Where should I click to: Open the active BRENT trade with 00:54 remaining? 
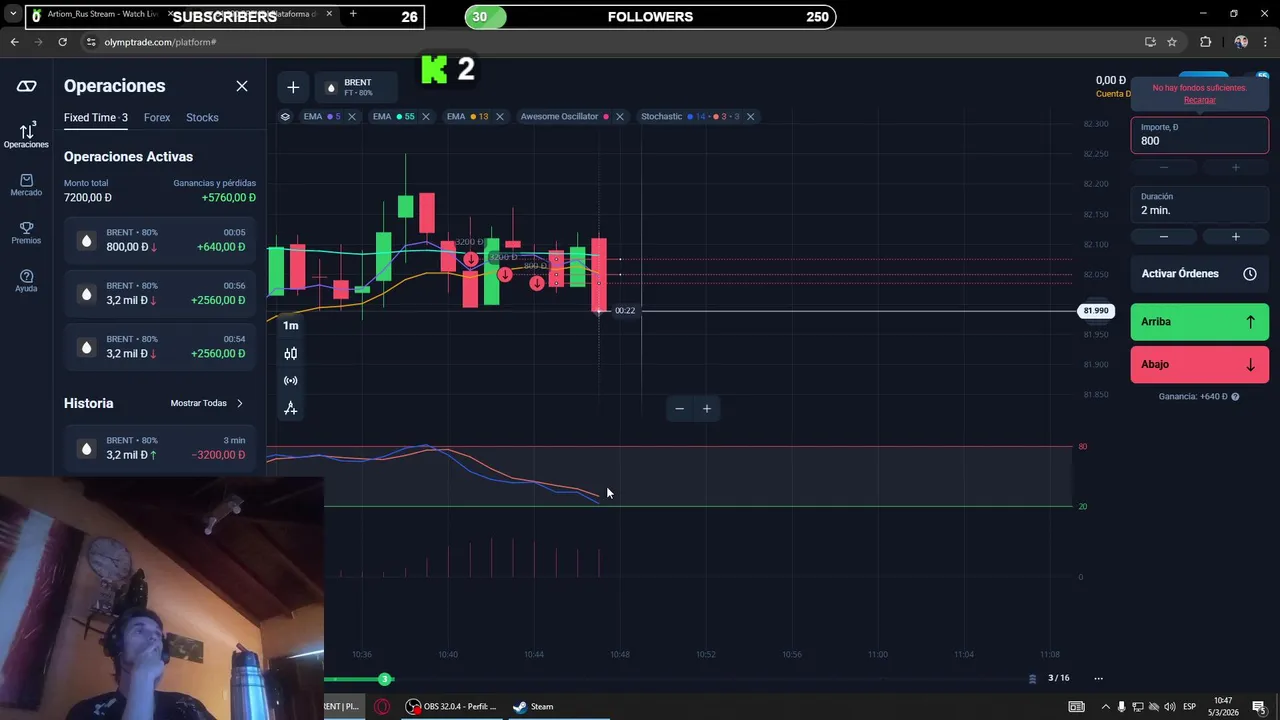tap(160, 346)
